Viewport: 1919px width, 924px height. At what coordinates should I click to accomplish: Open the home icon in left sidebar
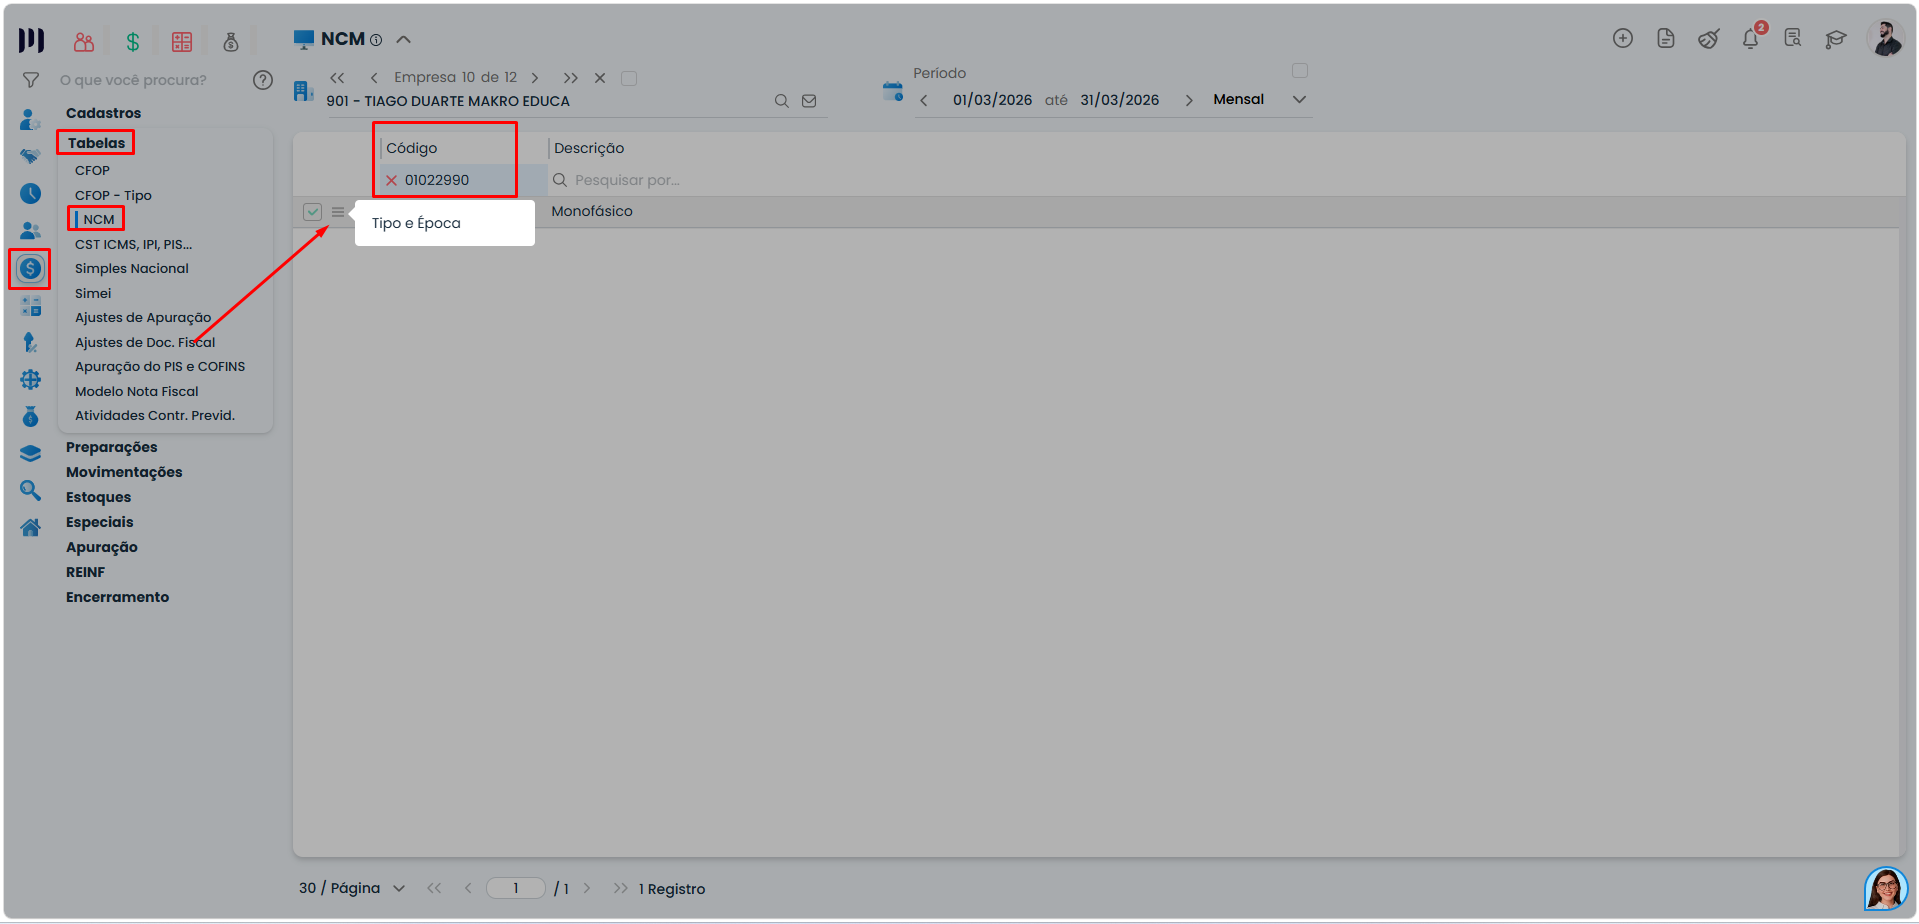pyautogui.click(x=30, y=527)
